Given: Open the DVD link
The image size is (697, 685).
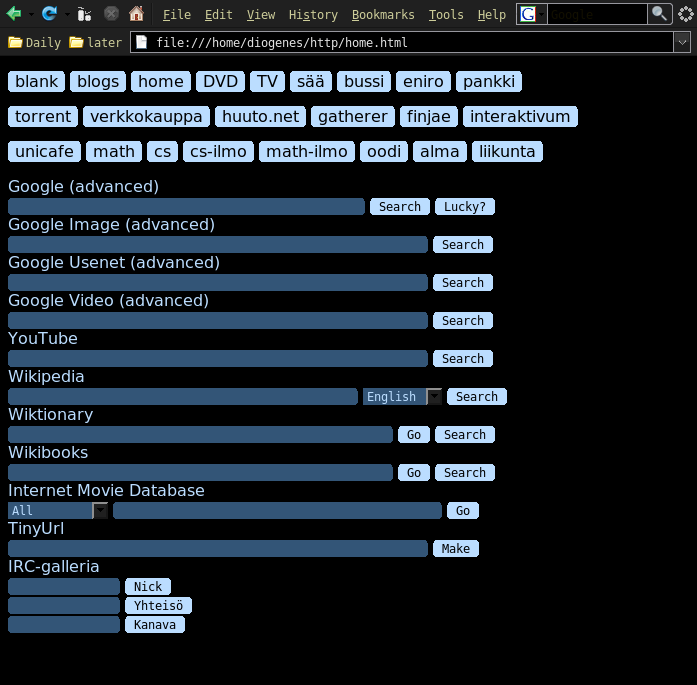Looking at the screenshot, I should pos(220,82).
